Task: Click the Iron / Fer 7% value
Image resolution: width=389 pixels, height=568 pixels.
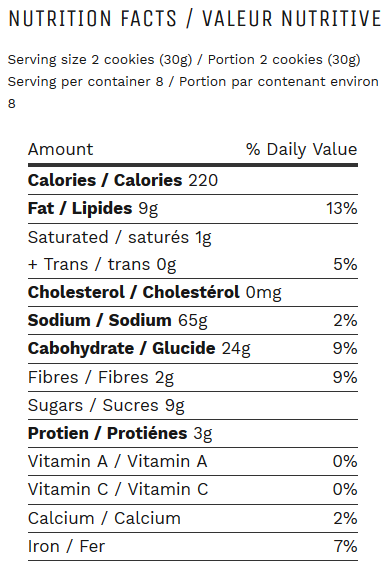Action: point(346,546)
